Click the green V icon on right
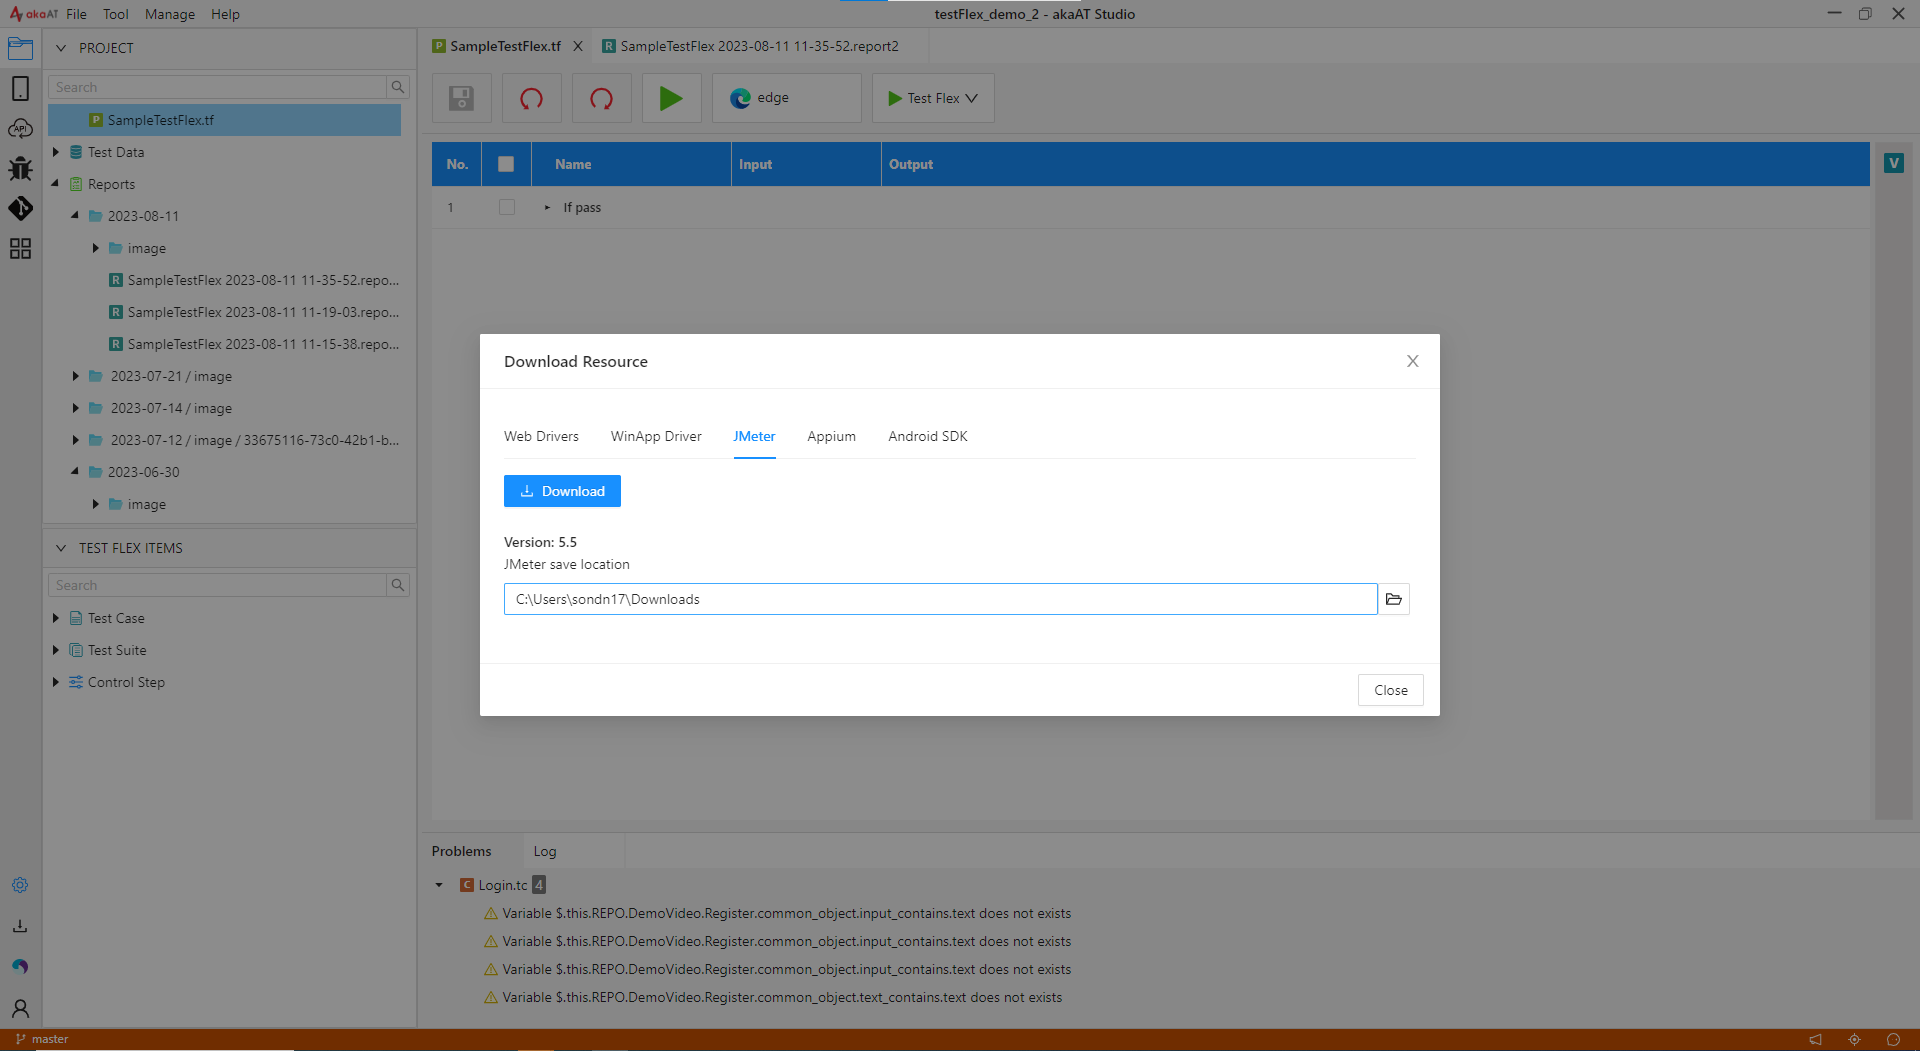Image resolution: width=1920 pixels, height=1051 pixels. [x=1893, y=163]
